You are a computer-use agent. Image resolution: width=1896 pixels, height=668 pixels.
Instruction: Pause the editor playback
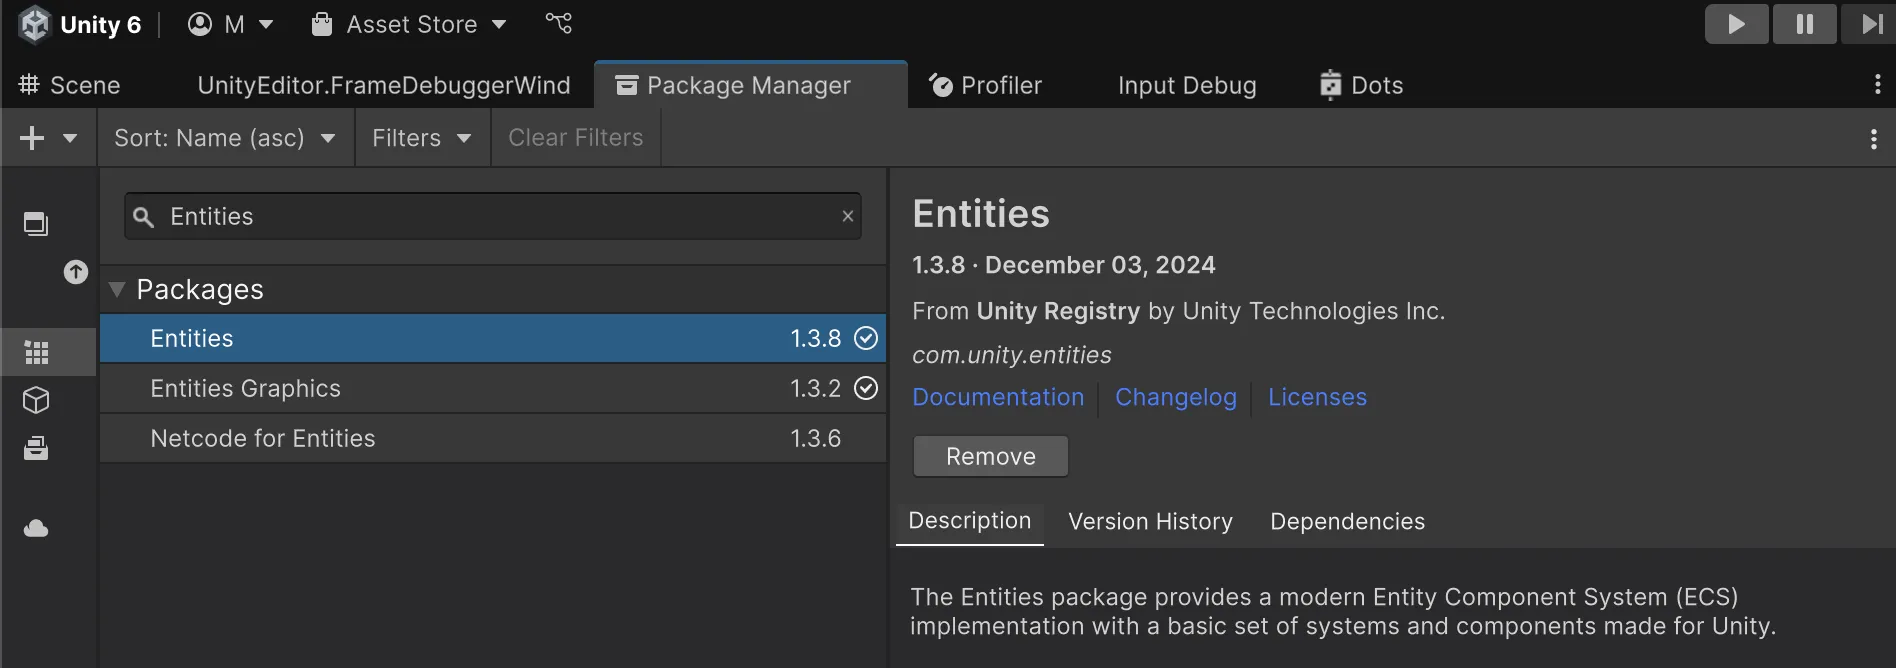(1804, 24)
